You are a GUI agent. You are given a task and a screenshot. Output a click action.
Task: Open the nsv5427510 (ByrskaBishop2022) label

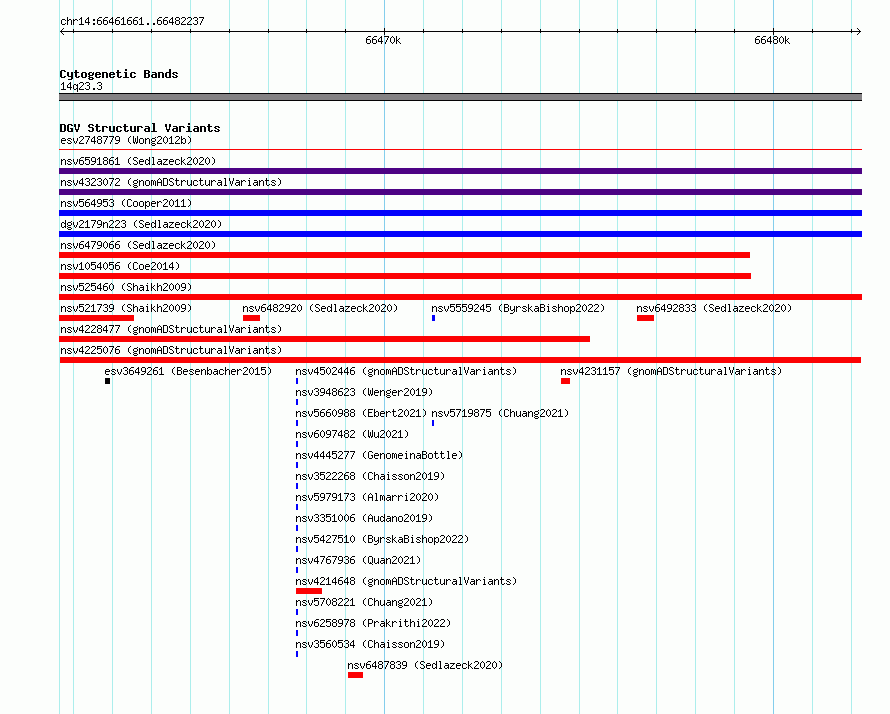pyautogui.click(x=382, y=539)
